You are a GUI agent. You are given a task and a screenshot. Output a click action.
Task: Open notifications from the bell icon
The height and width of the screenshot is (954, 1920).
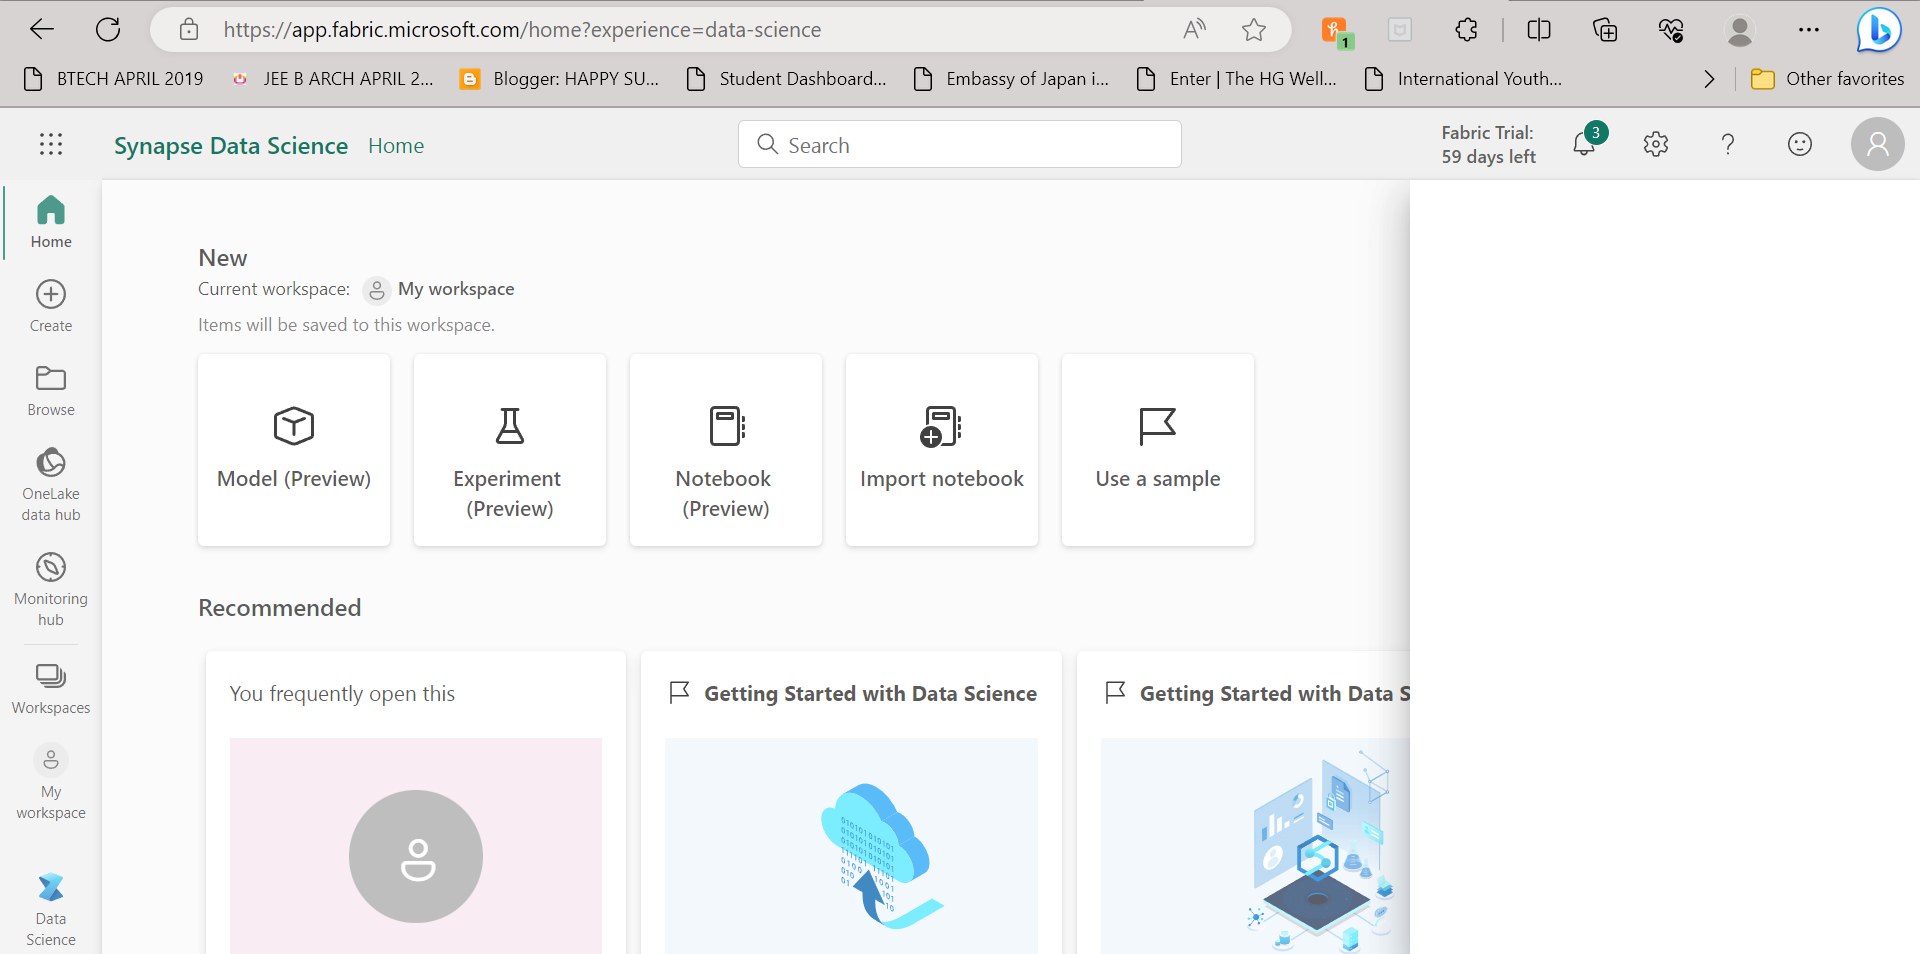pyautogui.click(x=1584, y=144)
